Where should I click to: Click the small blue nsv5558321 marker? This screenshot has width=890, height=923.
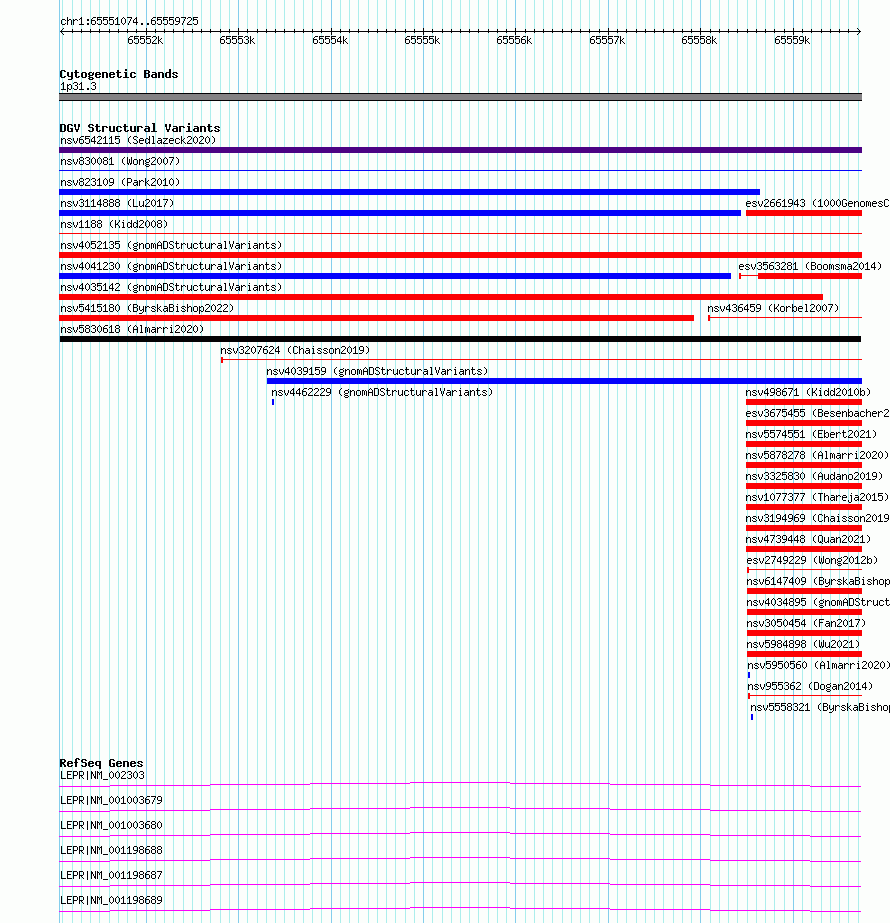point(752,717)
